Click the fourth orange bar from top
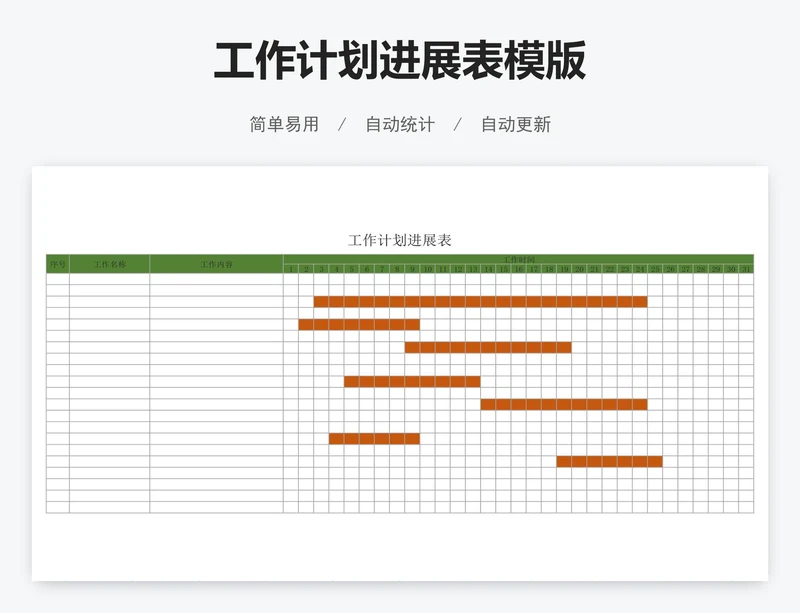Viewport: 800px width, 613px height. pos(412,381)
